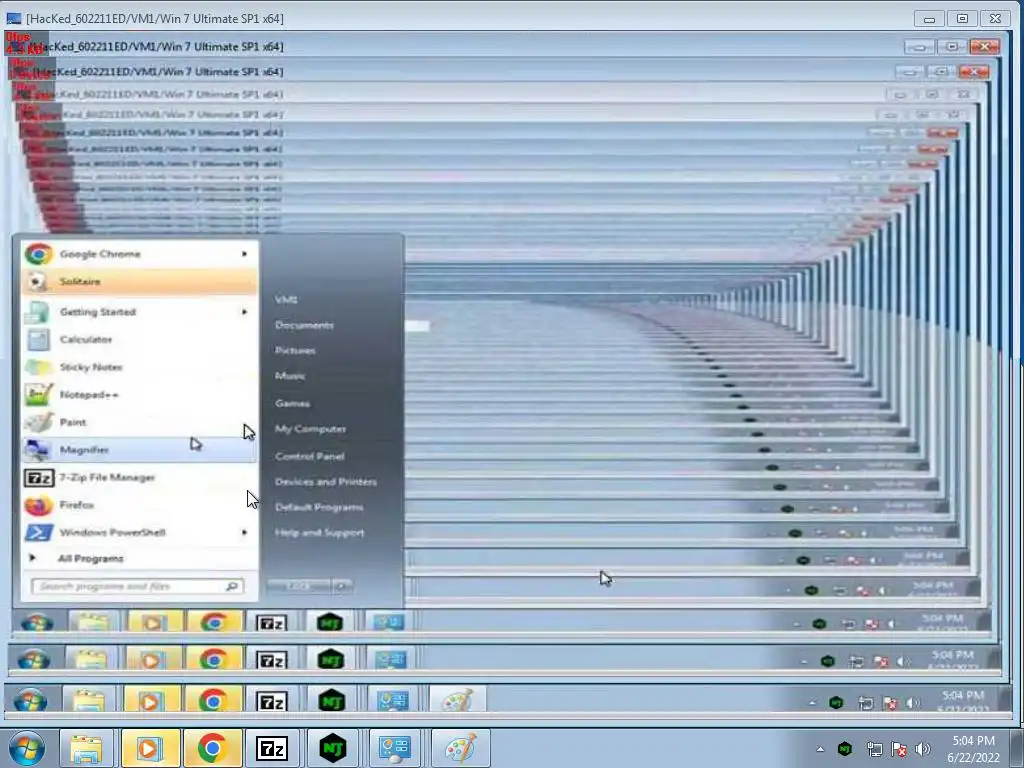Open Sticky Notes from the Start menu
This screenshot has width=1024, height=768.
(139, 367)
